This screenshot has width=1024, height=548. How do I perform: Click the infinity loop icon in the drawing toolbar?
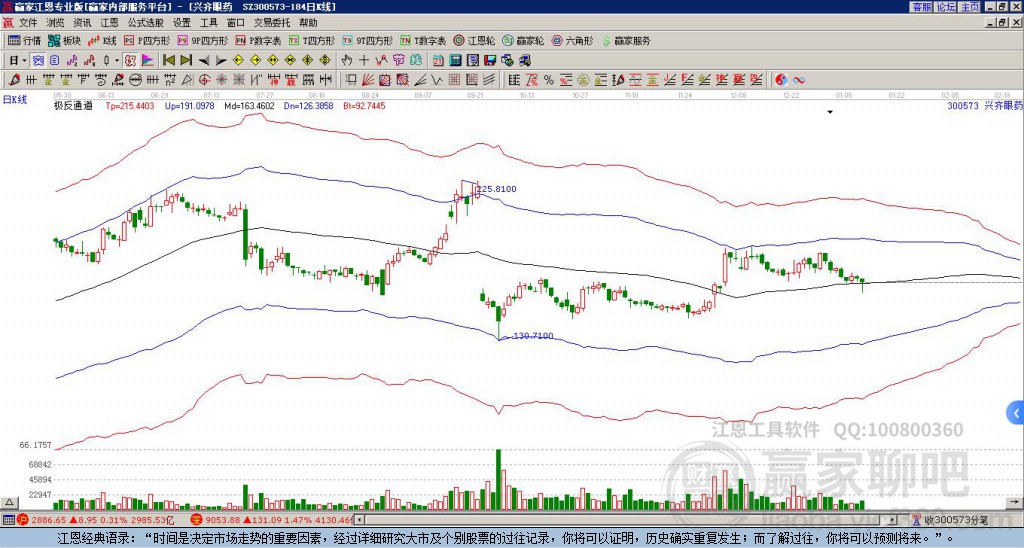[x=799, y=80]
